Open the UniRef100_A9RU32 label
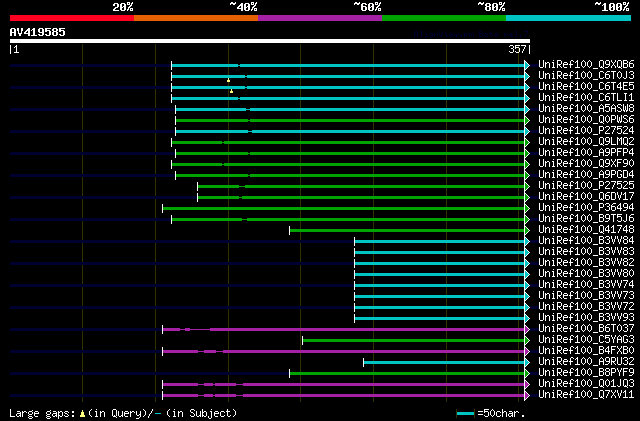The height and width of the screenshot is (421, 640). tap(586, 362)
